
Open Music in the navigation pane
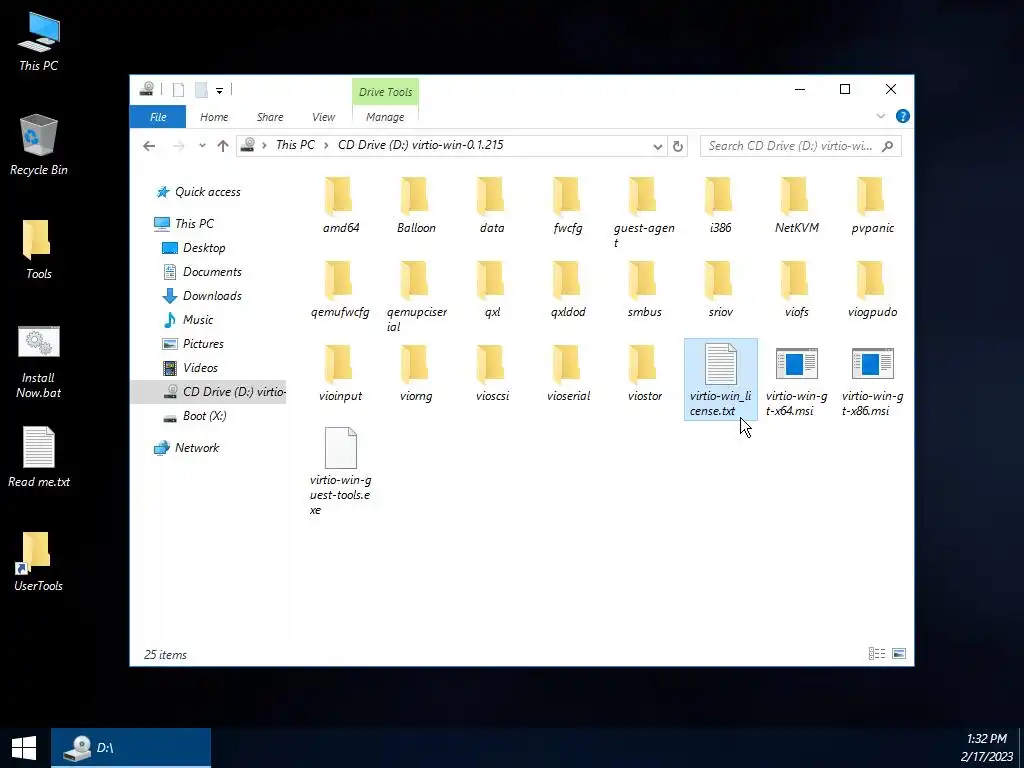[x=188, y=320]
